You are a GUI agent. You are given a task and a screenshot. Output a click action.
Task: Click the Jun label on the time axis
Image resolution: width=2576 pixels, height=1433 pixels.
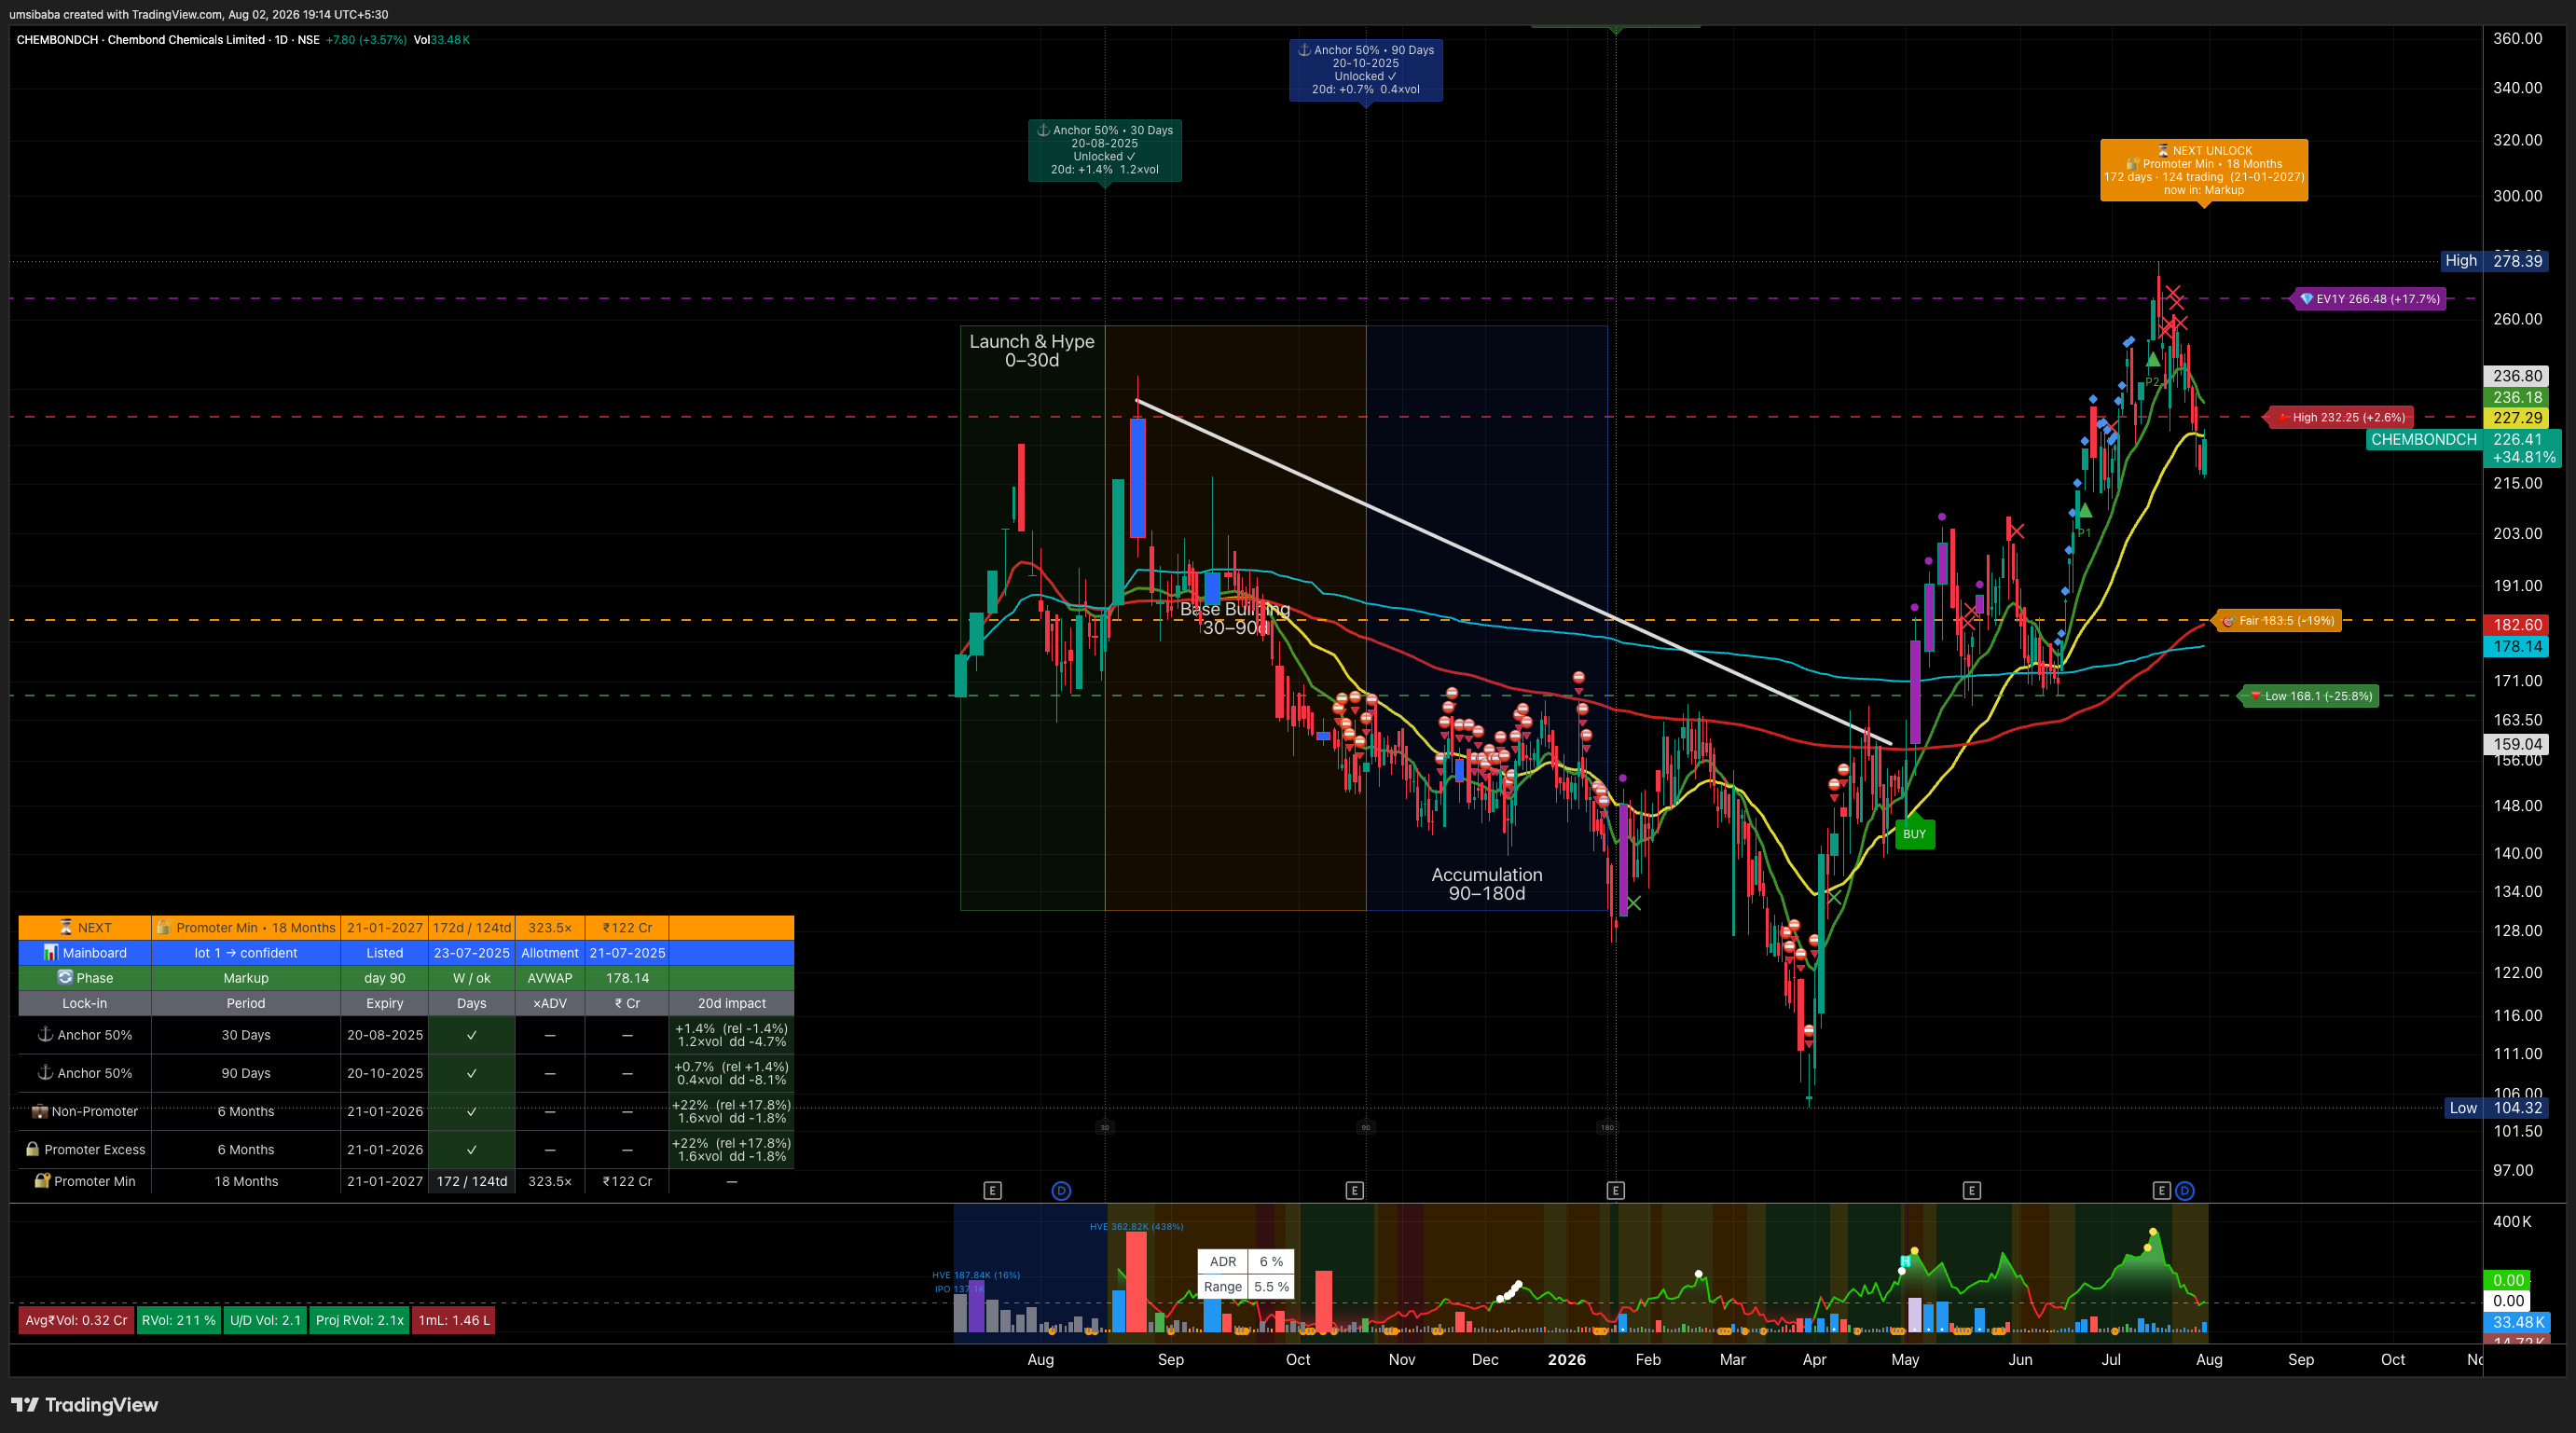[x=2020, y=1359]
